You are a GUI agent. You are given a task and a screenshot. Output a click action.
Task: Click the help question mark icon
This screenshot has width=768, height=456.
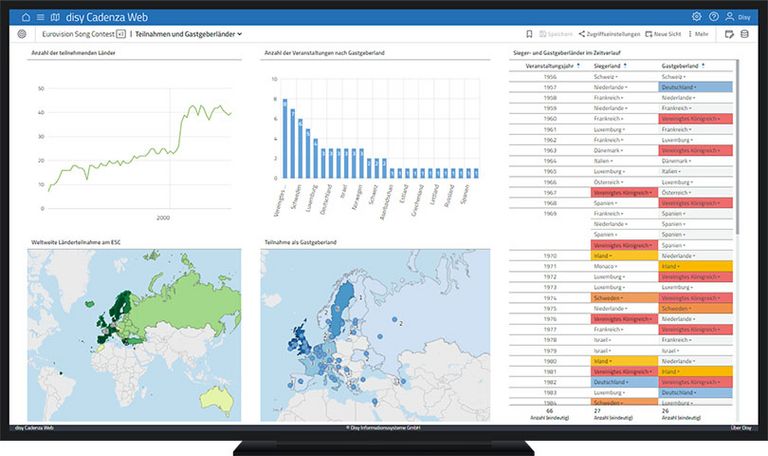click(x=713, y=17)
